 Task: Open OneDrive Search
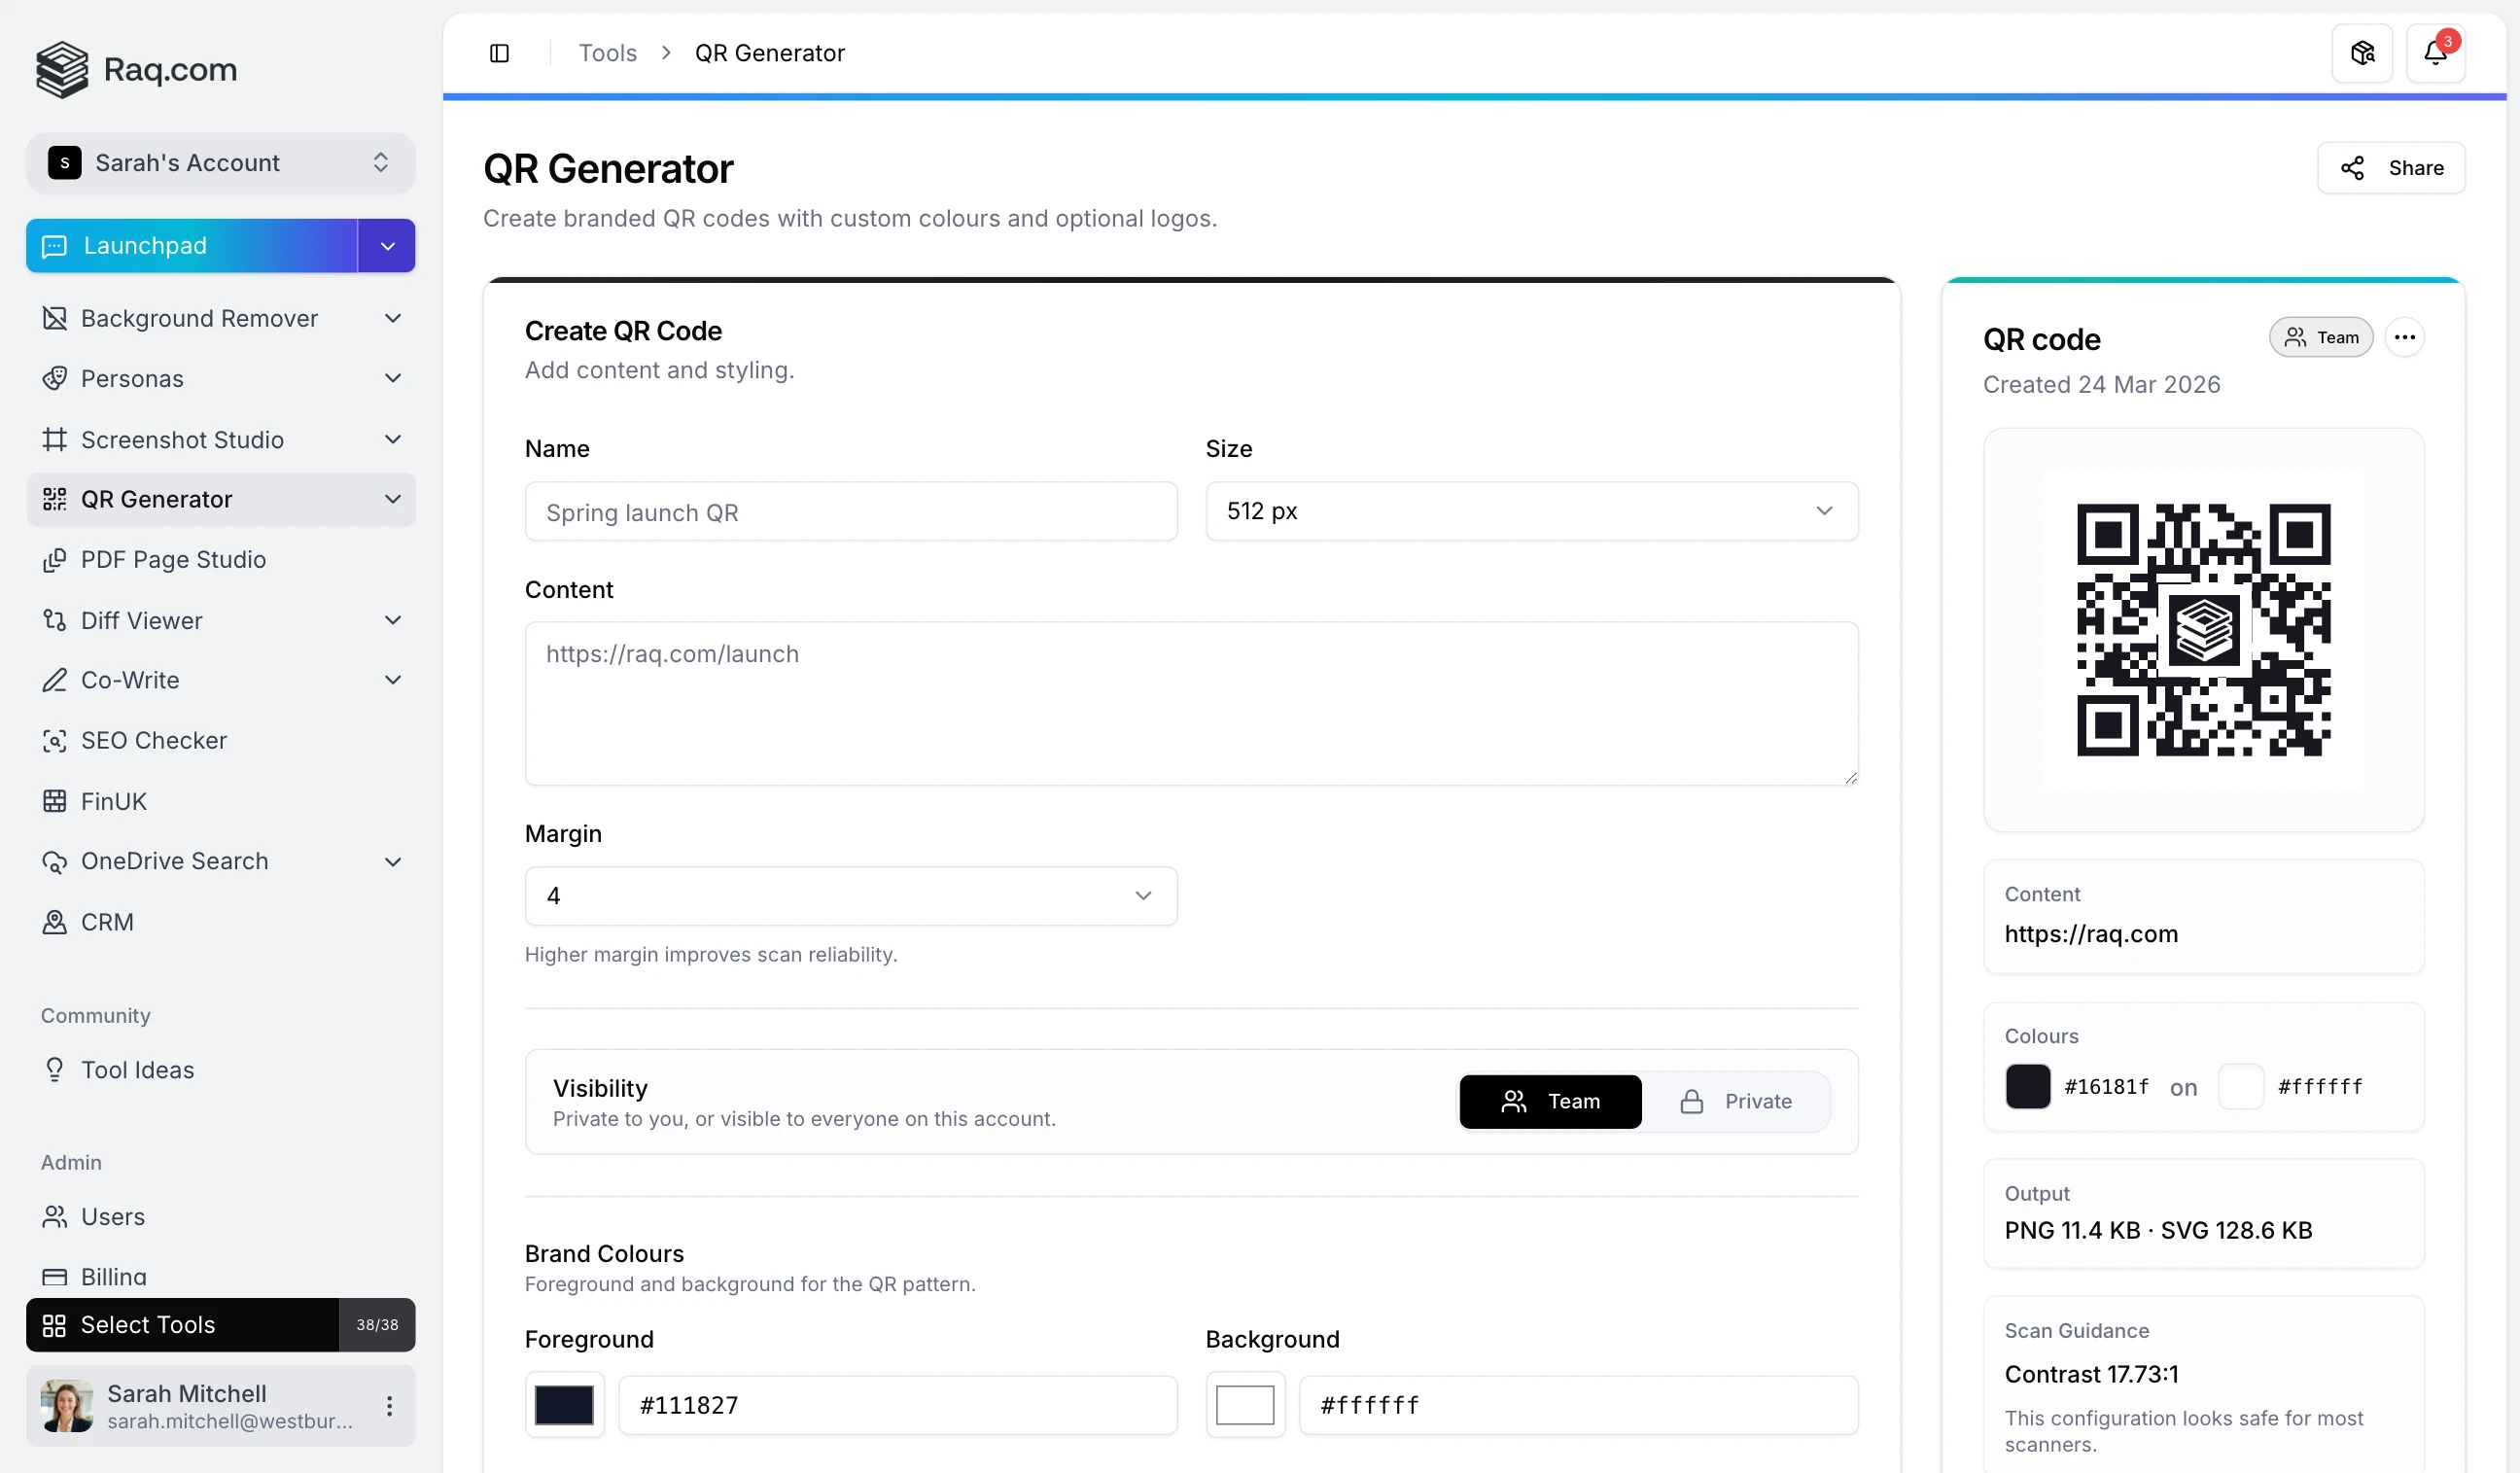click(173, 861)
